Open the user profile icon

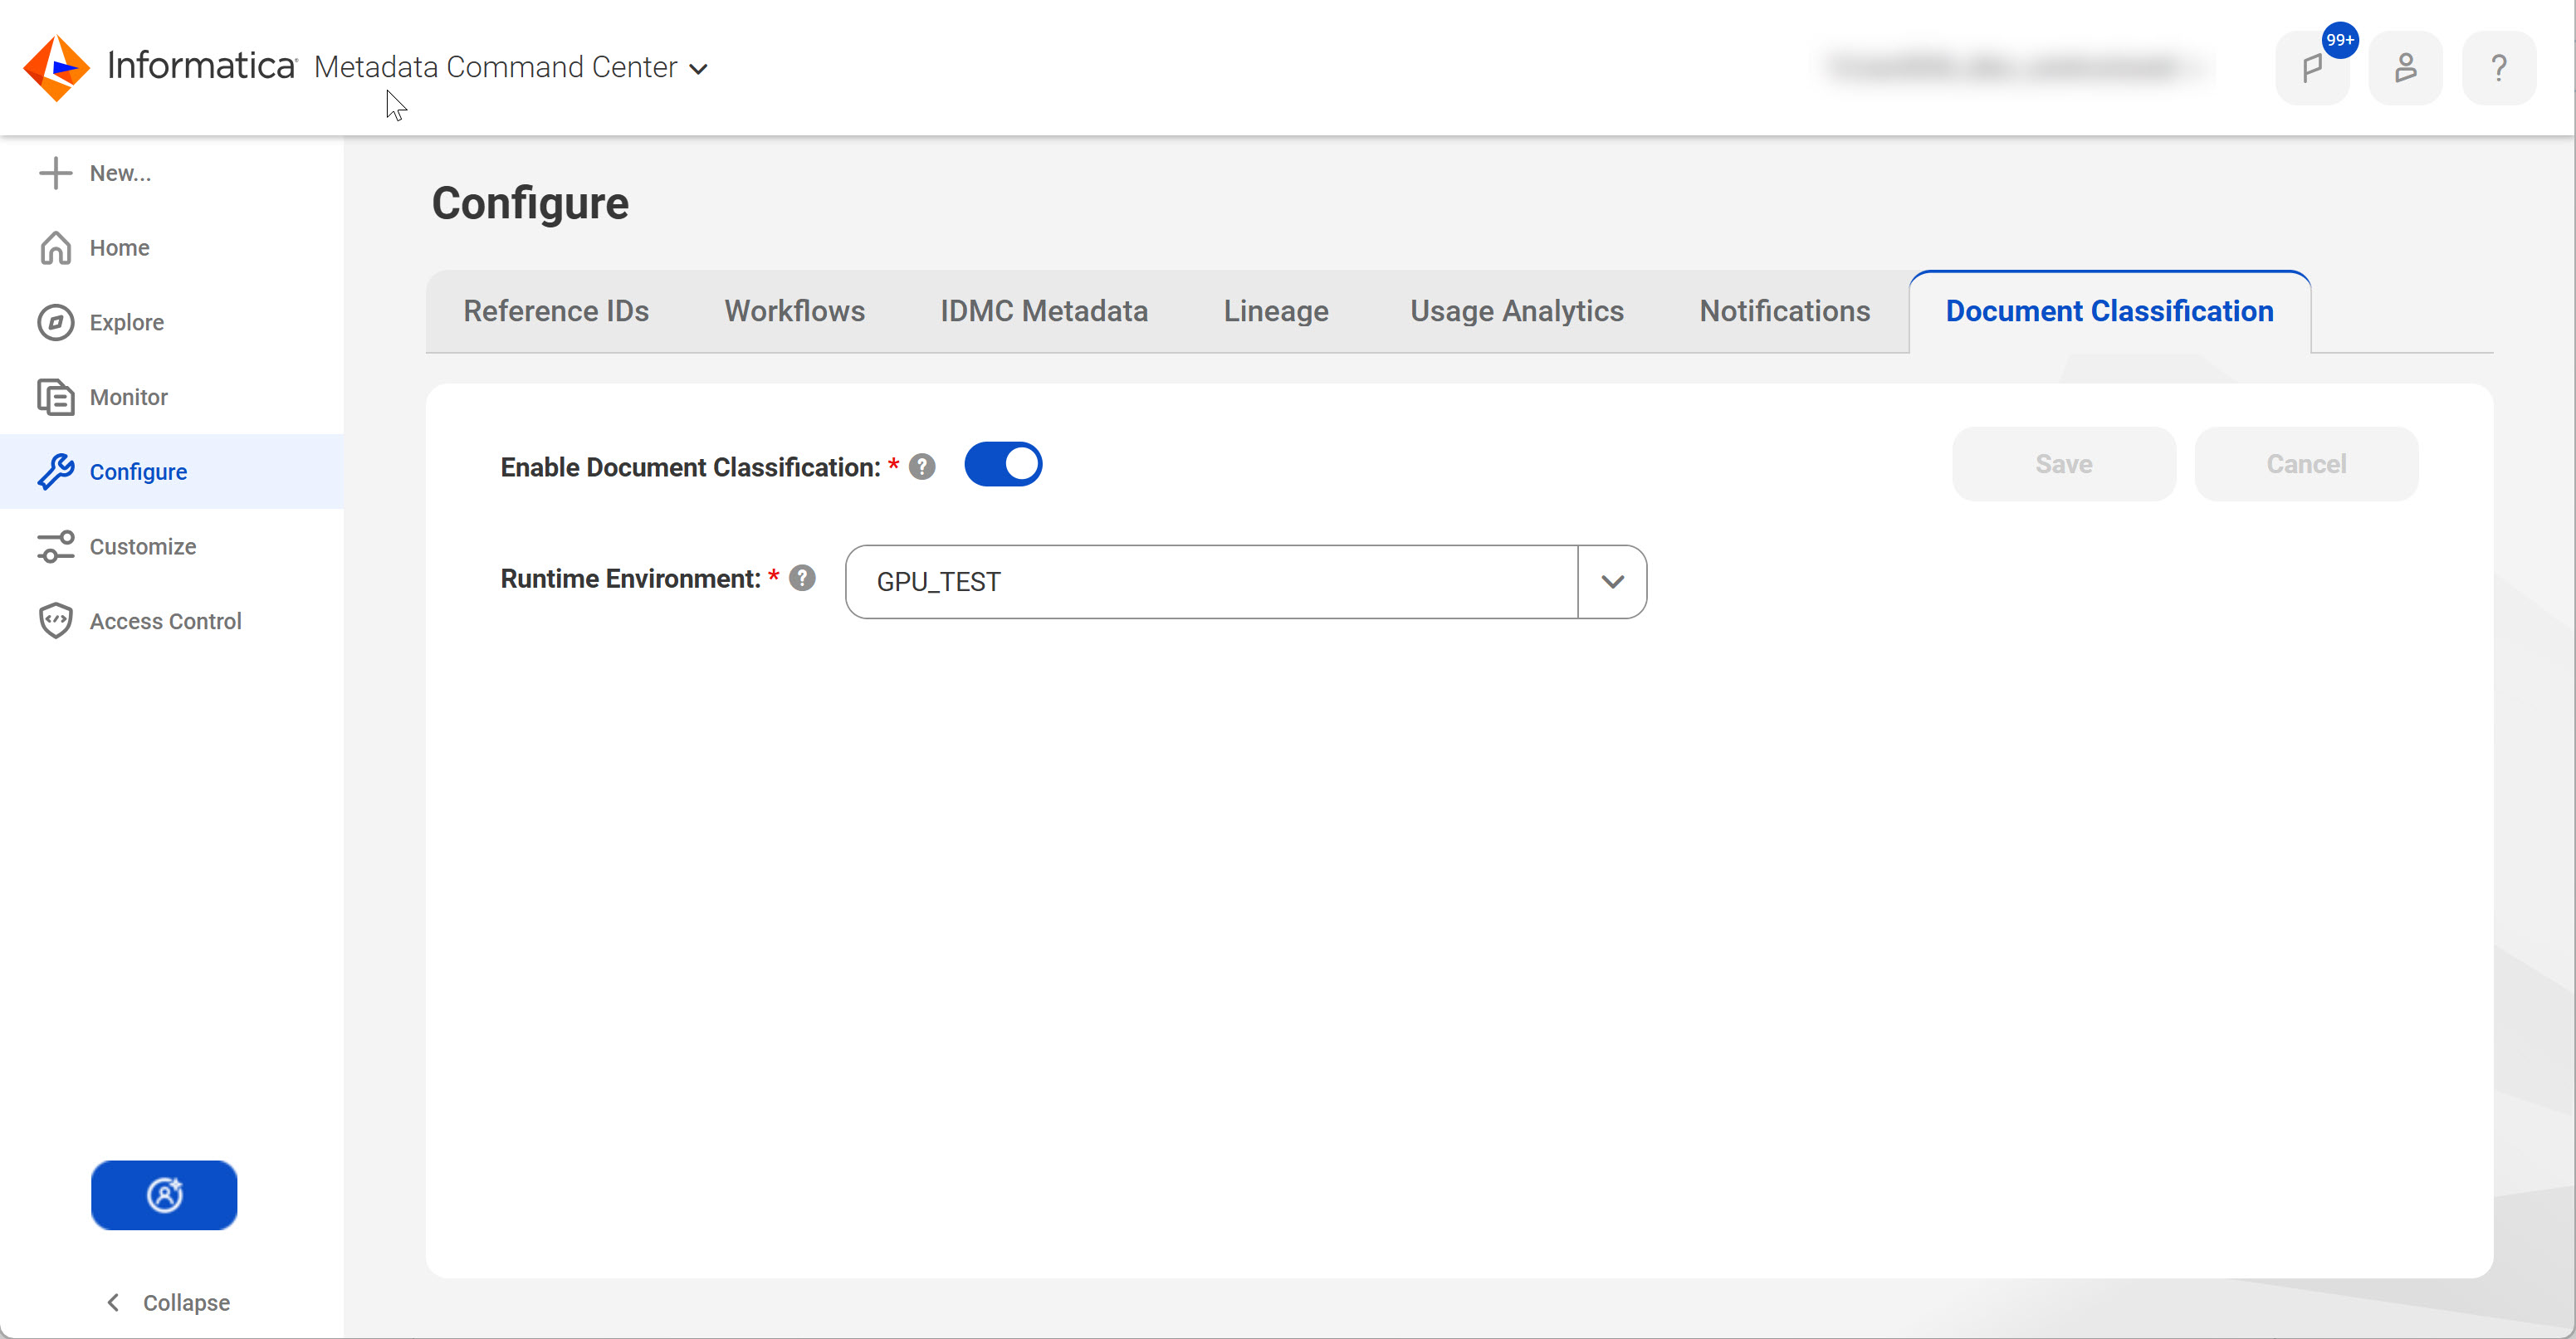tap(2405, 68)
